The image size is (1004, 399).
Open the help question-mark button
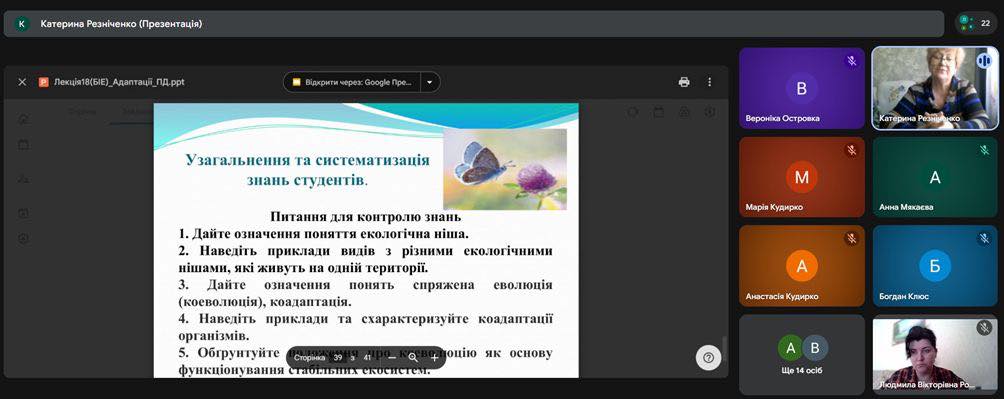708,358
